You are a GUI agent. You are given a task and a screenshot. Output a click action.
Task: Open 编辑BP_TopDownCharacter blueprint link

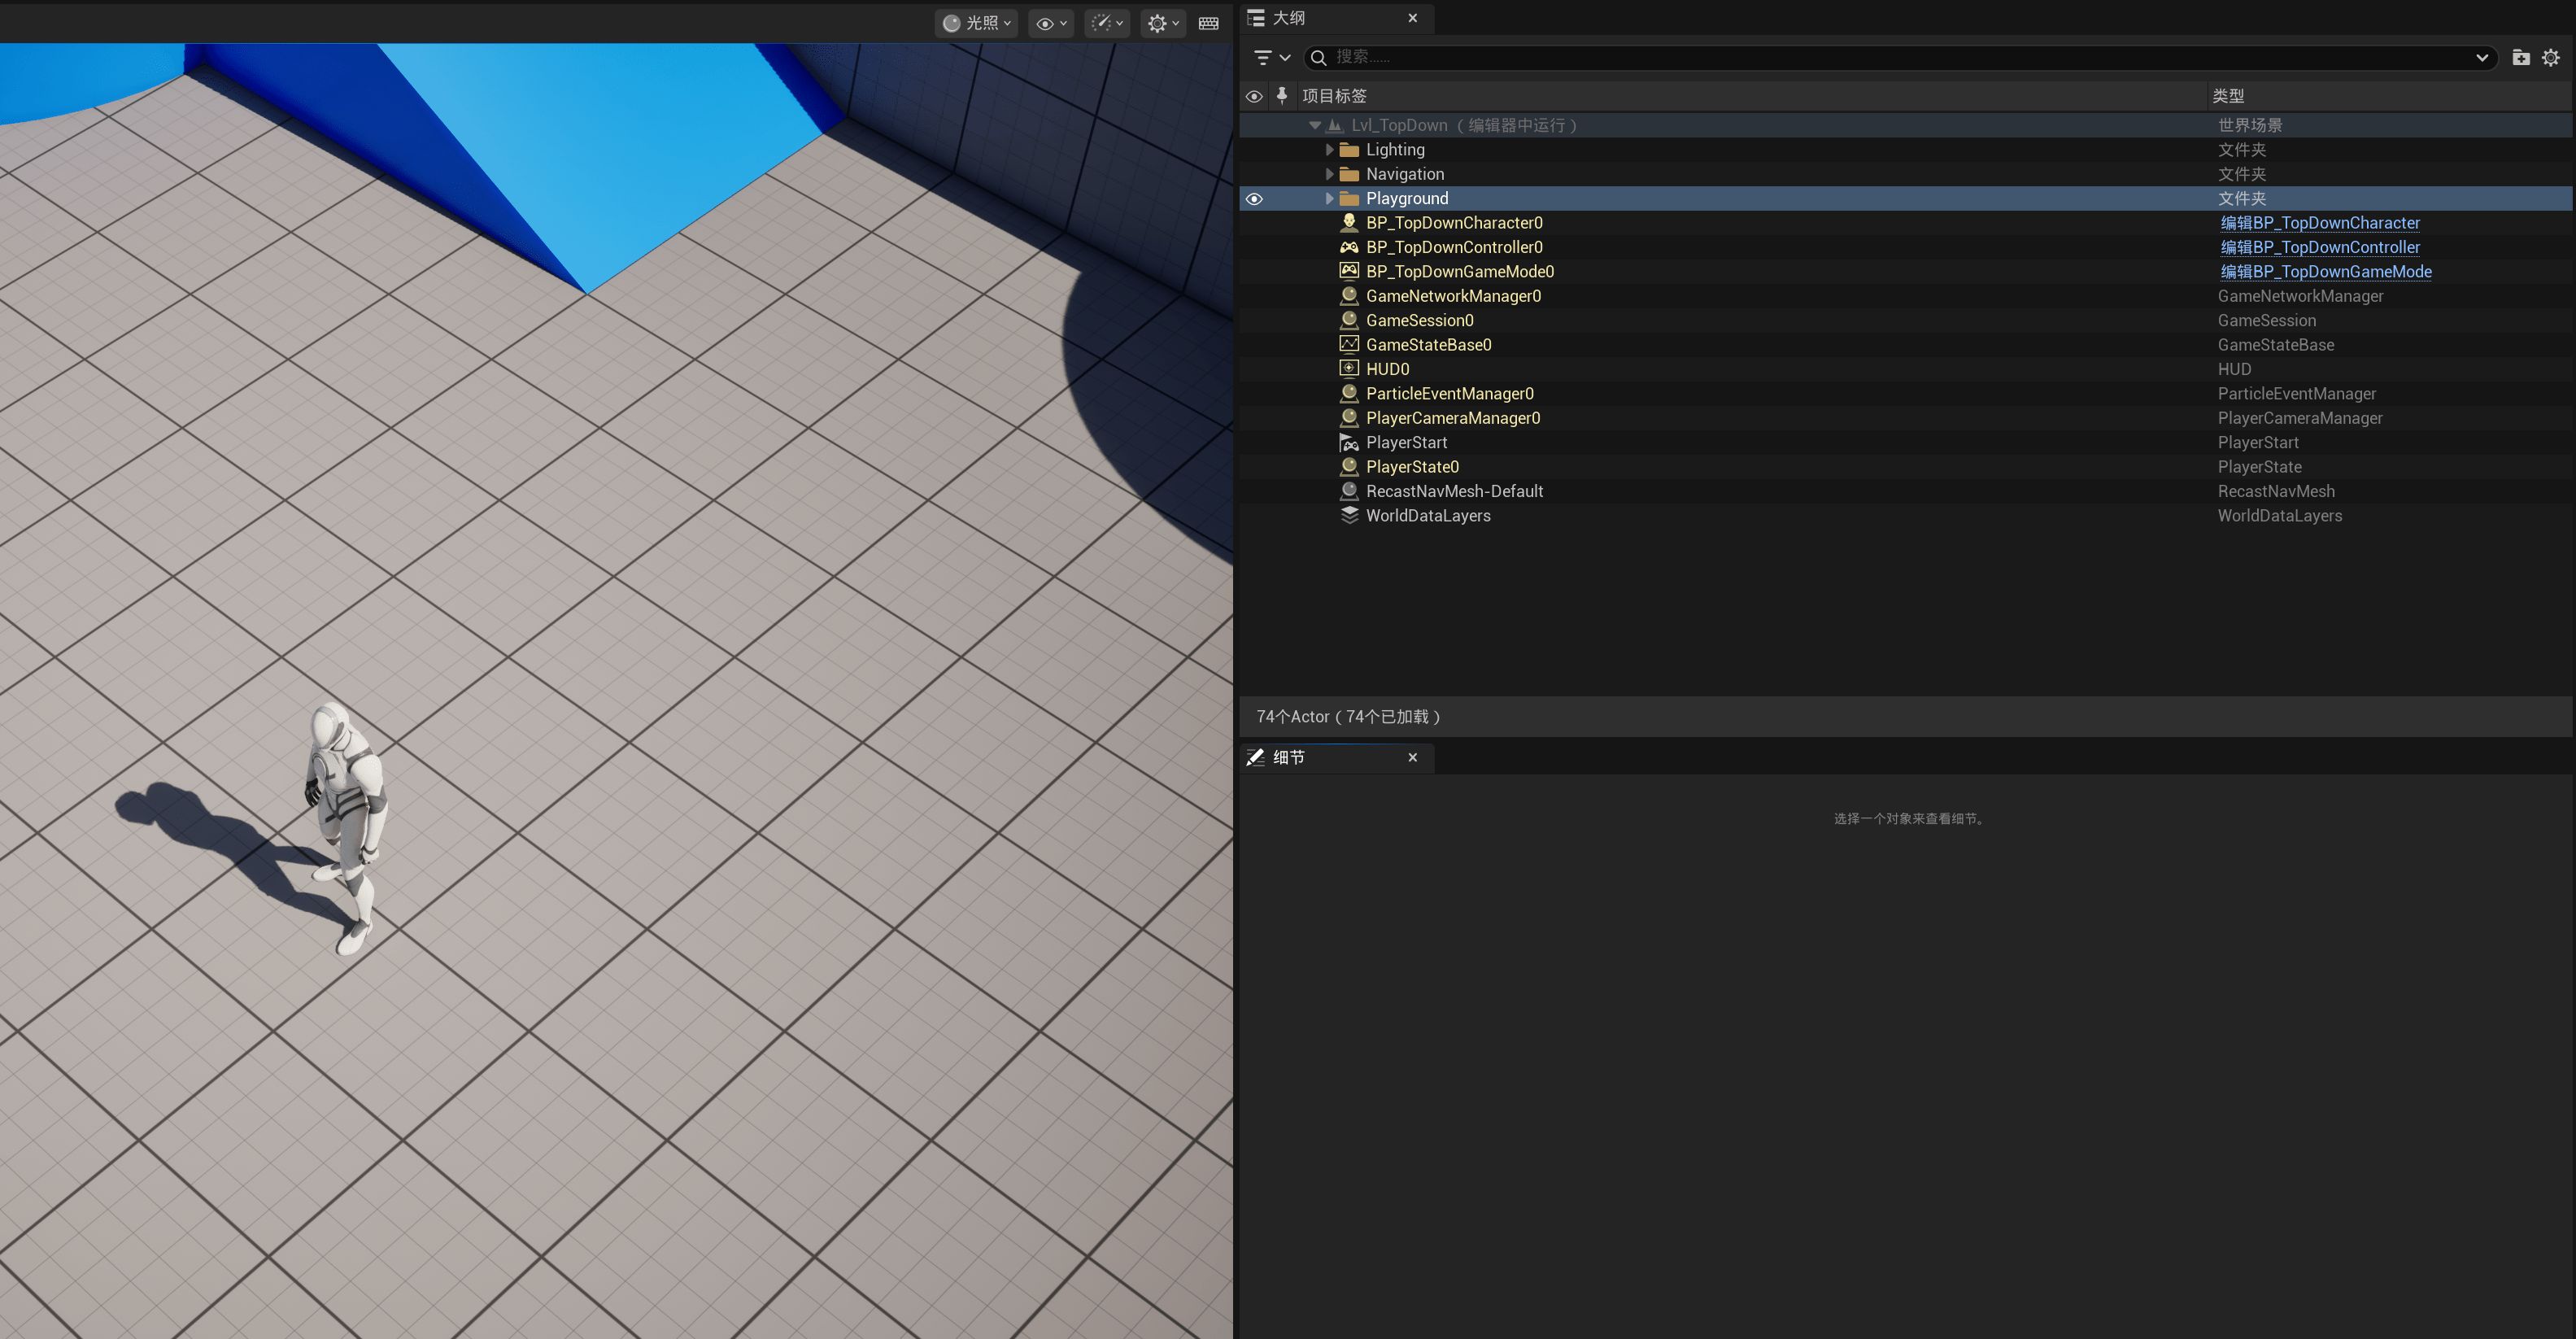pos(2320,223)
